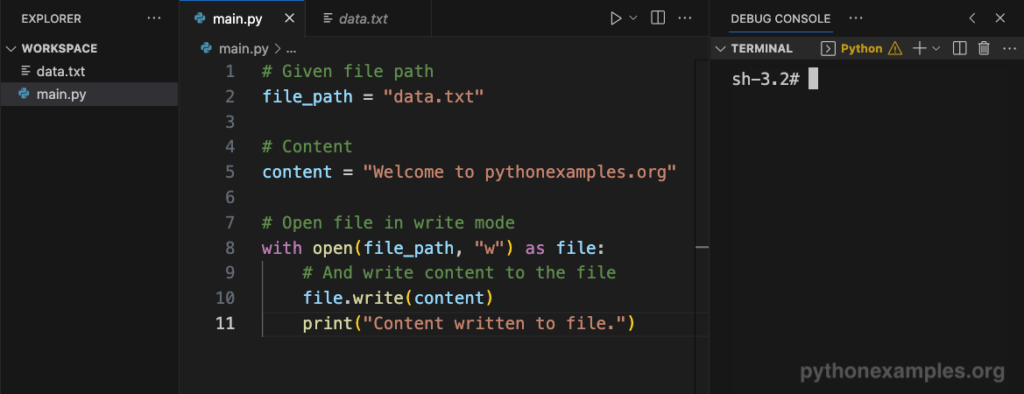Click the "# Given file path" comment

[x=347, y=71]
